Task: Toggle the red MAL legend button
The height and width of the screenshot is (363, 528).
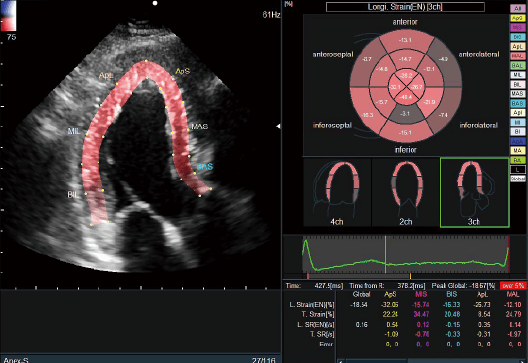Action: [518, 56]
